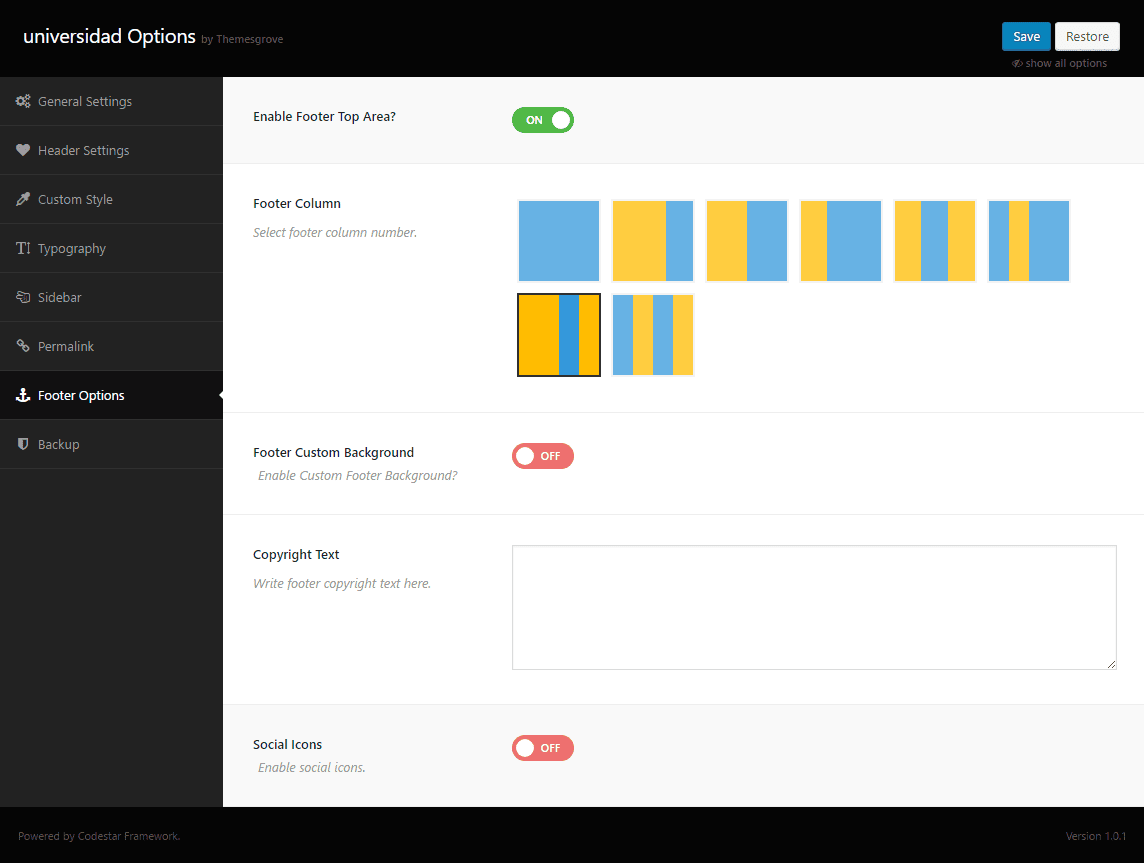The height and width of the screenshot is (863, 1144).
Task: Disable the Footer Top Area toggle
Action: click(542, 120)
